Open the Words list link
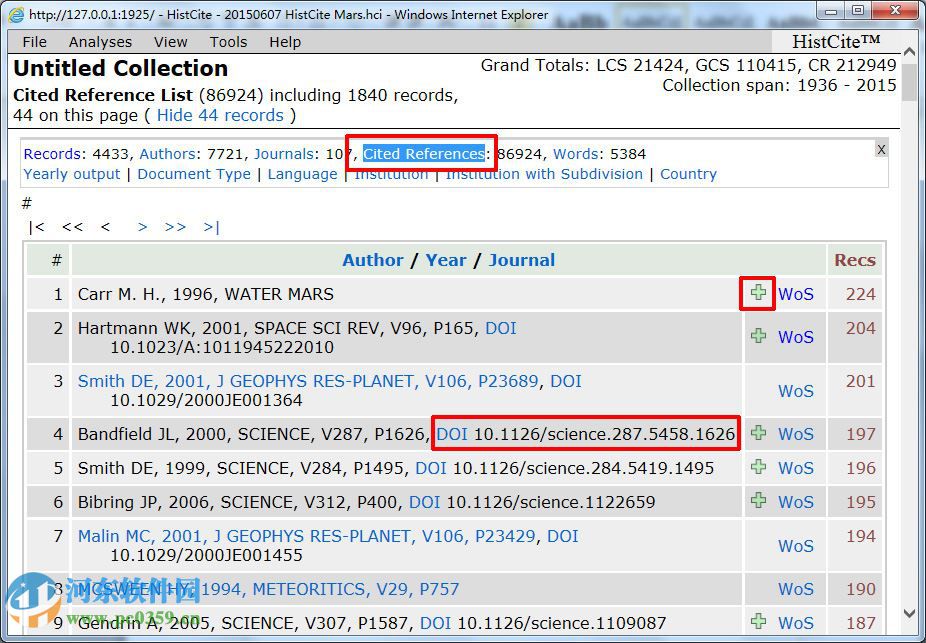926x643 pixels. click(x=577, y=154)
